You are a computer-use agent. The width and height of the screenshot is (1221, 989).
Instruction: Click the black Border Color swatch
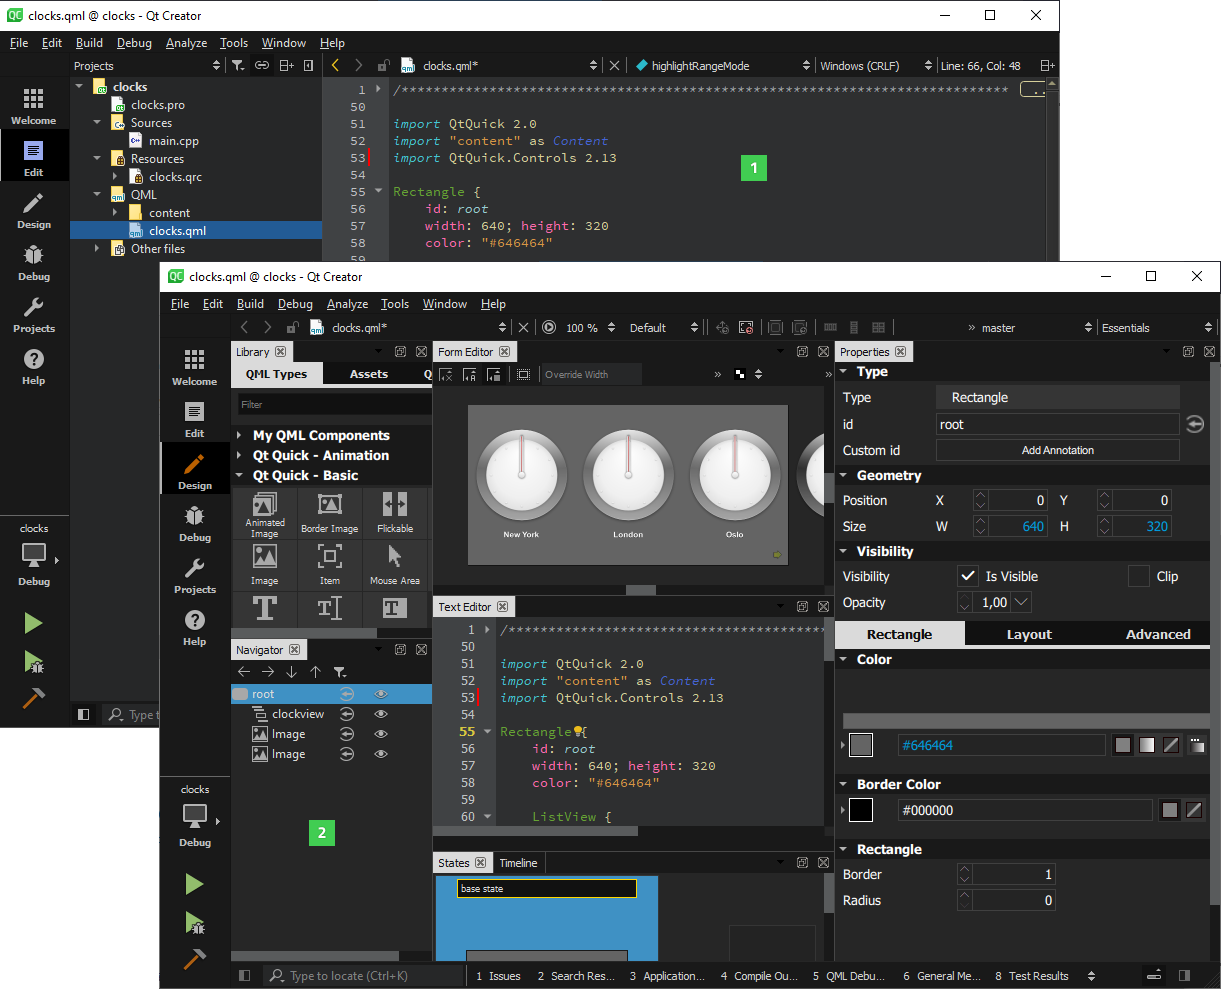[x=860, y=810]
